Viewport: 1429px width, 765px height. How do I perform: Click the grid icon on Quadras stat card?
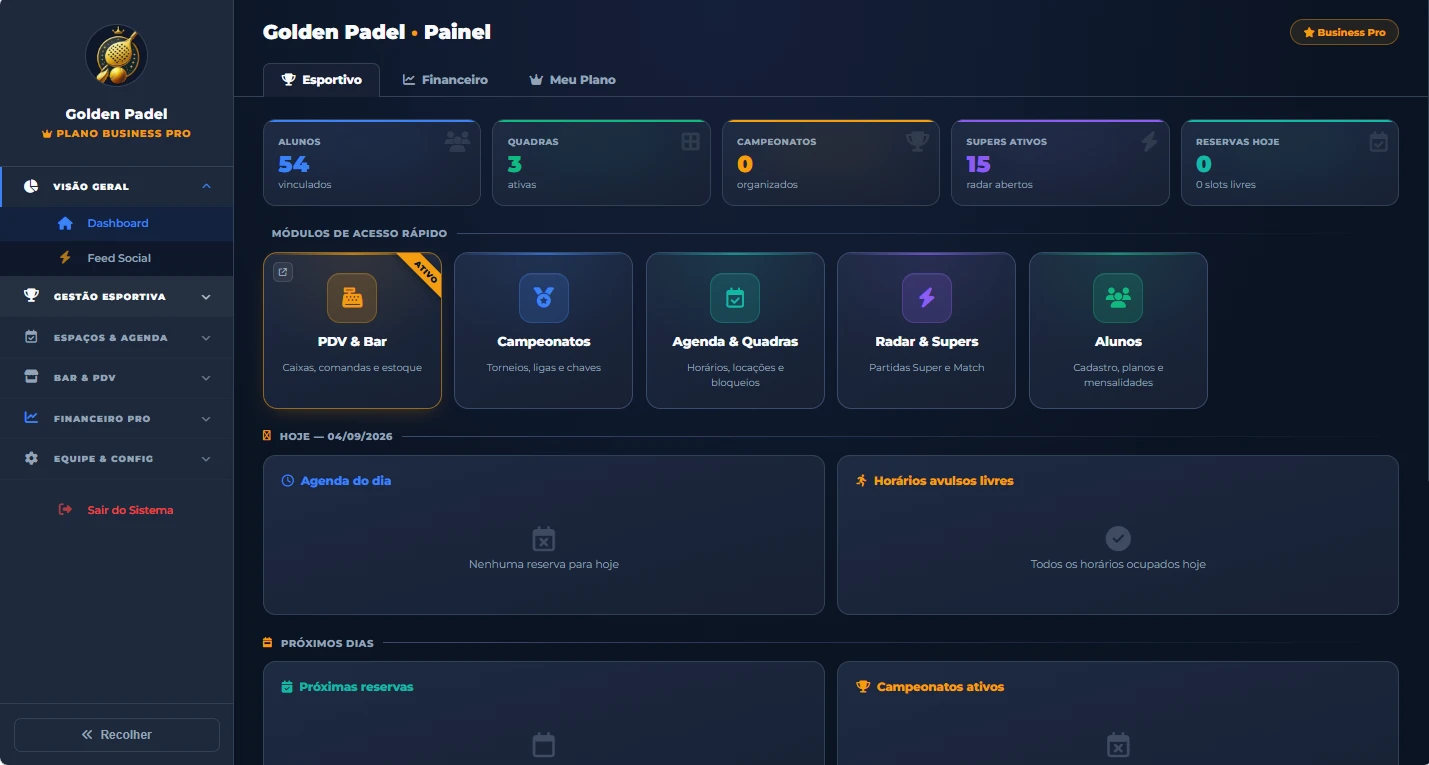[690, 141]
